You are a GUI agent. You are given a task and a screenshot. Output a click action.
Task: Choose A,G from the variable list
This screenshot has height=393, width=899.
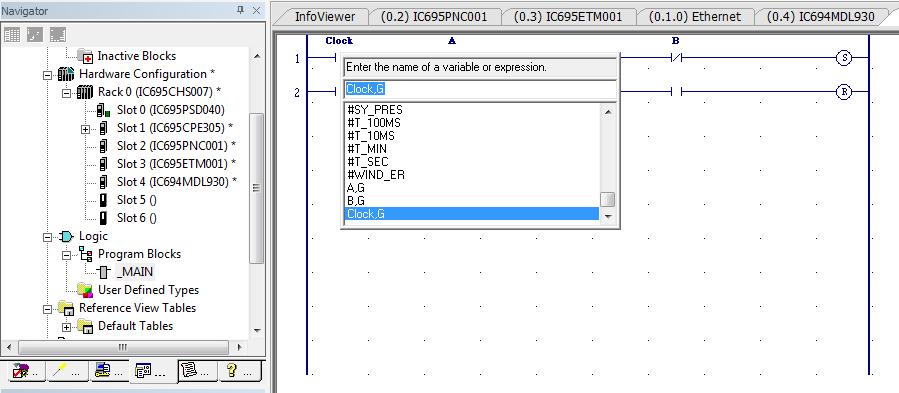(355, 188)
